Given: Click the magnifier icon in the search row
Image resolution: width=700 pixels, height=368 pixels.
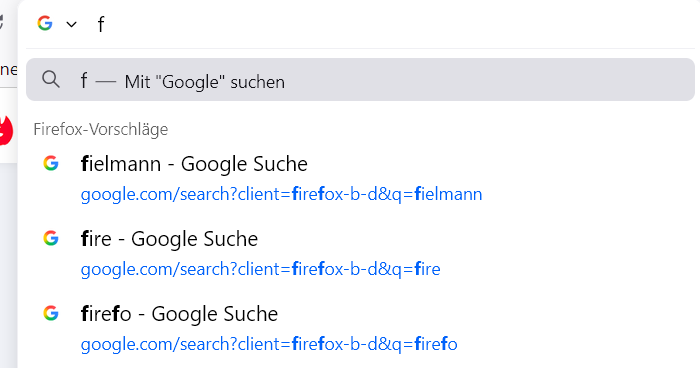Looking at the screenshot, I should (x=50, y=79).
